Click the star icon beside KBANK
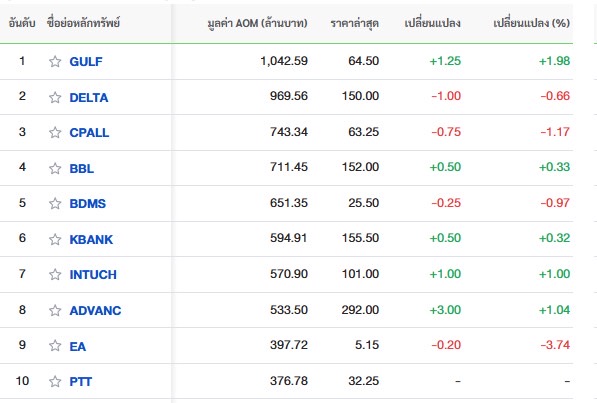Viewport: 597px width, 403px height. click(55, 239)
